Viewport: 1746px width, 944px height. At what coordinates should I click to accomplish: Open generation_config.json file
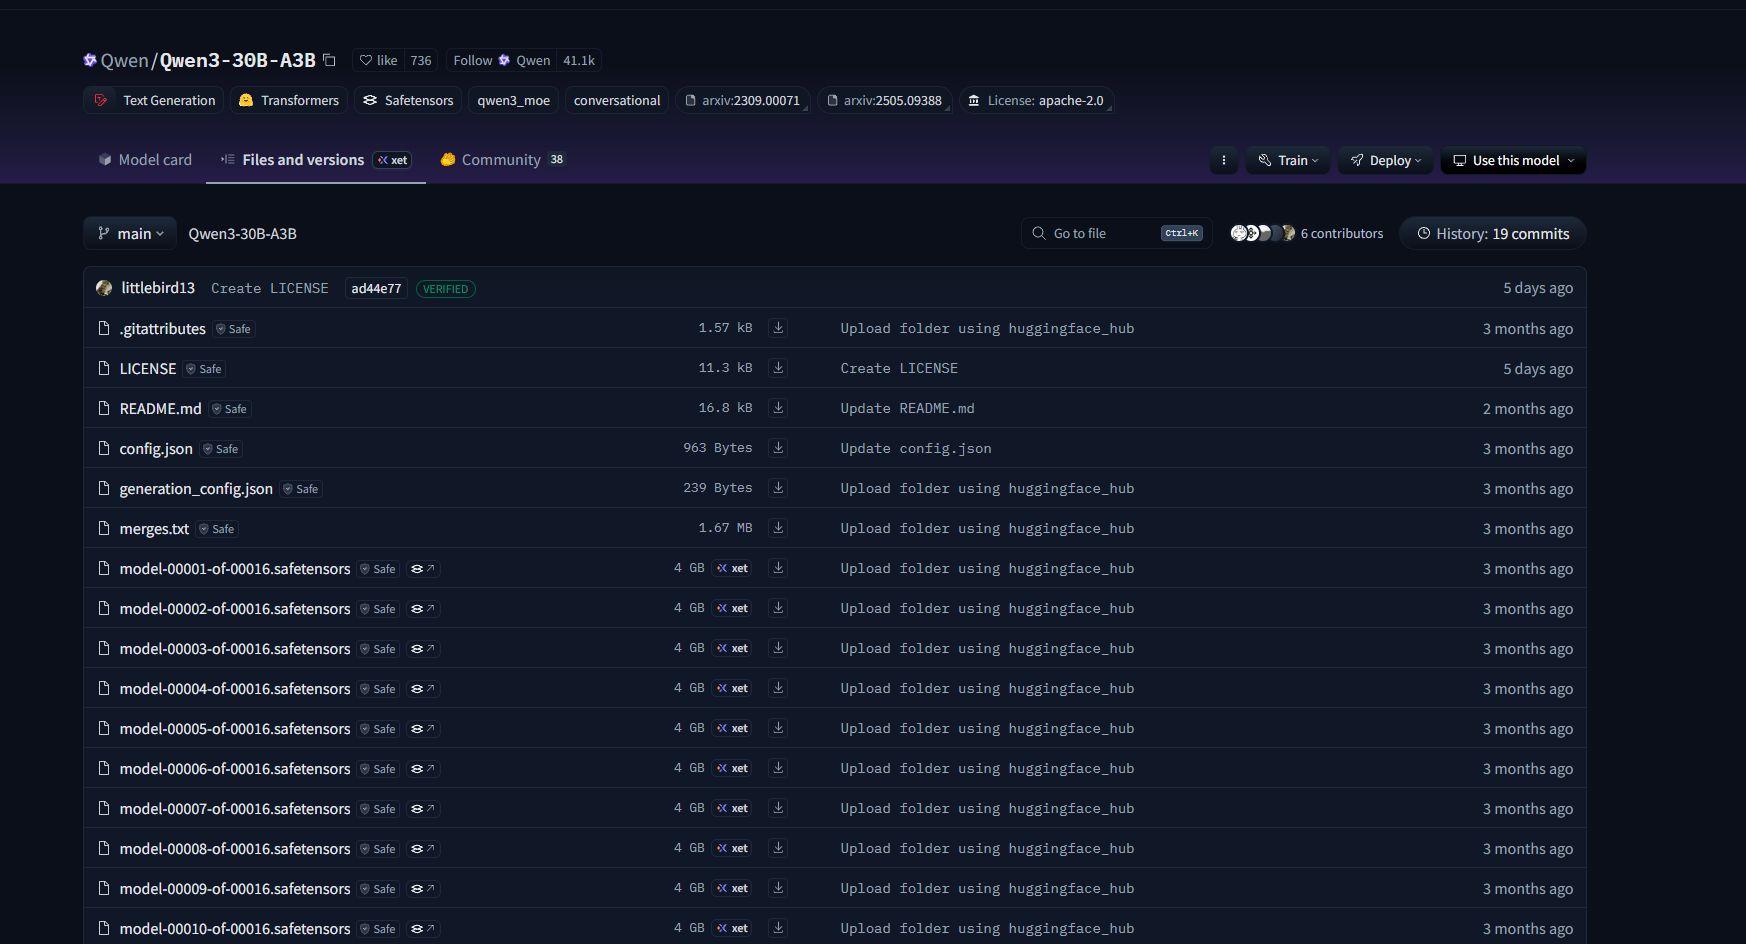[x=196, y=489]
